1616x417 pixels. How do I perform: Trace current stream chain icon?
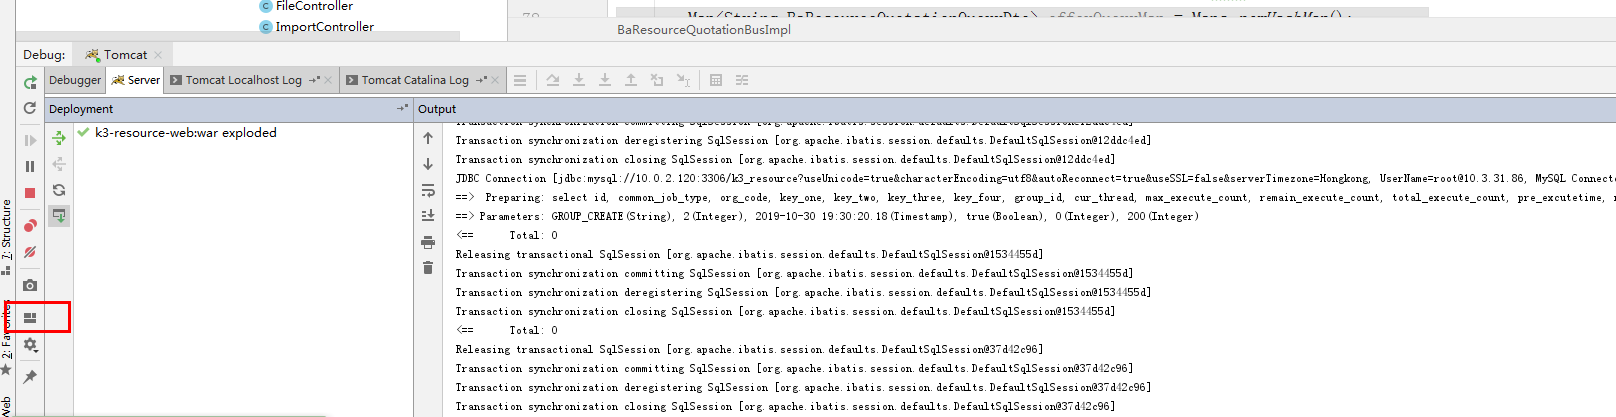point(741,80)
